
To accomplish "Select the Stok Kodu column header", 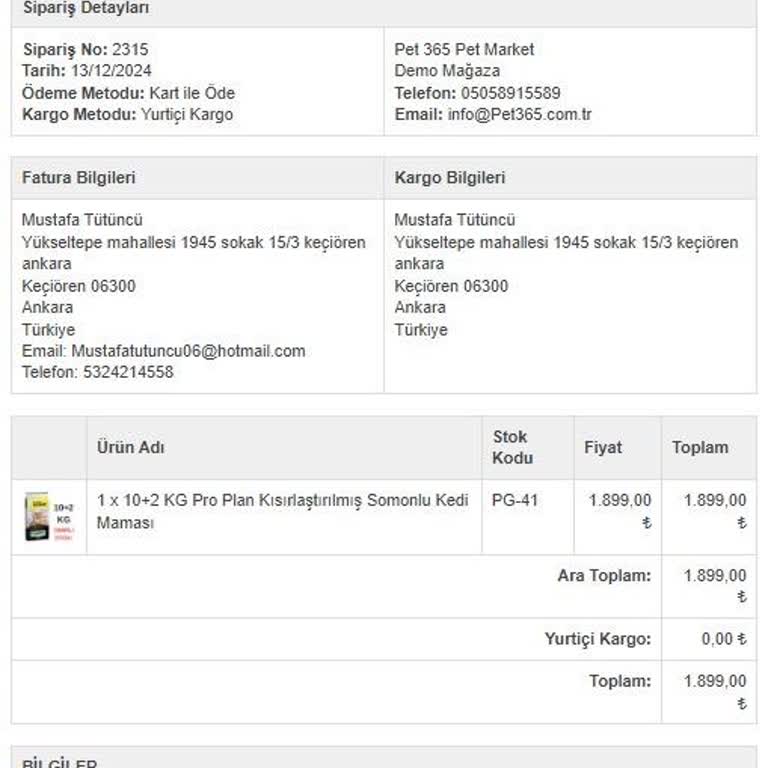I will (512, 447).
